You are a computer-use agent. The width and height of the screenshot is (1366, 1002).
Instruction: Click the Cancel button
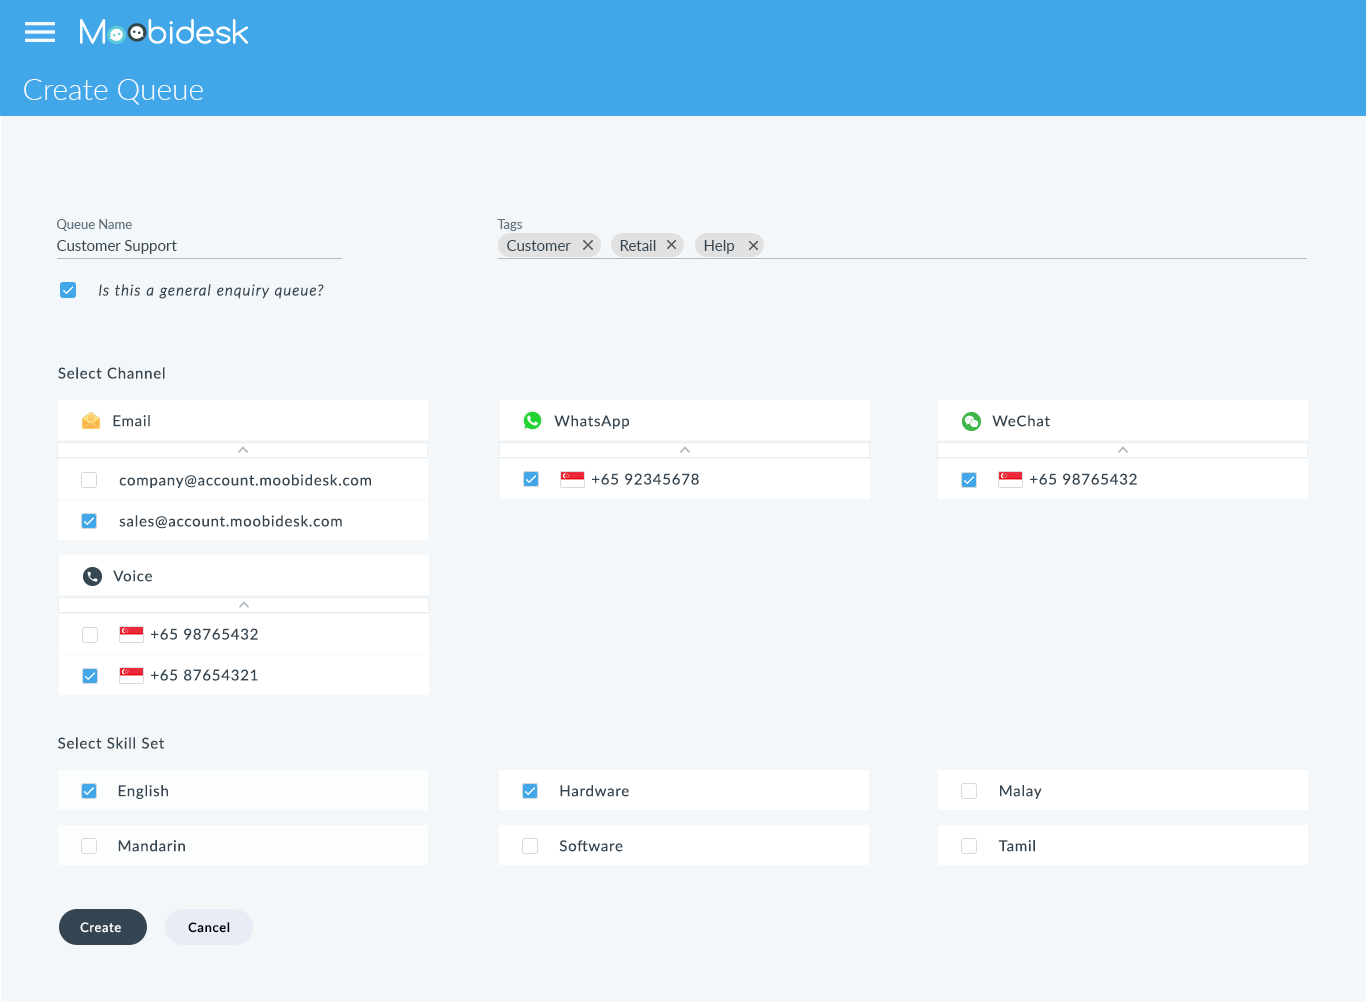209,927
